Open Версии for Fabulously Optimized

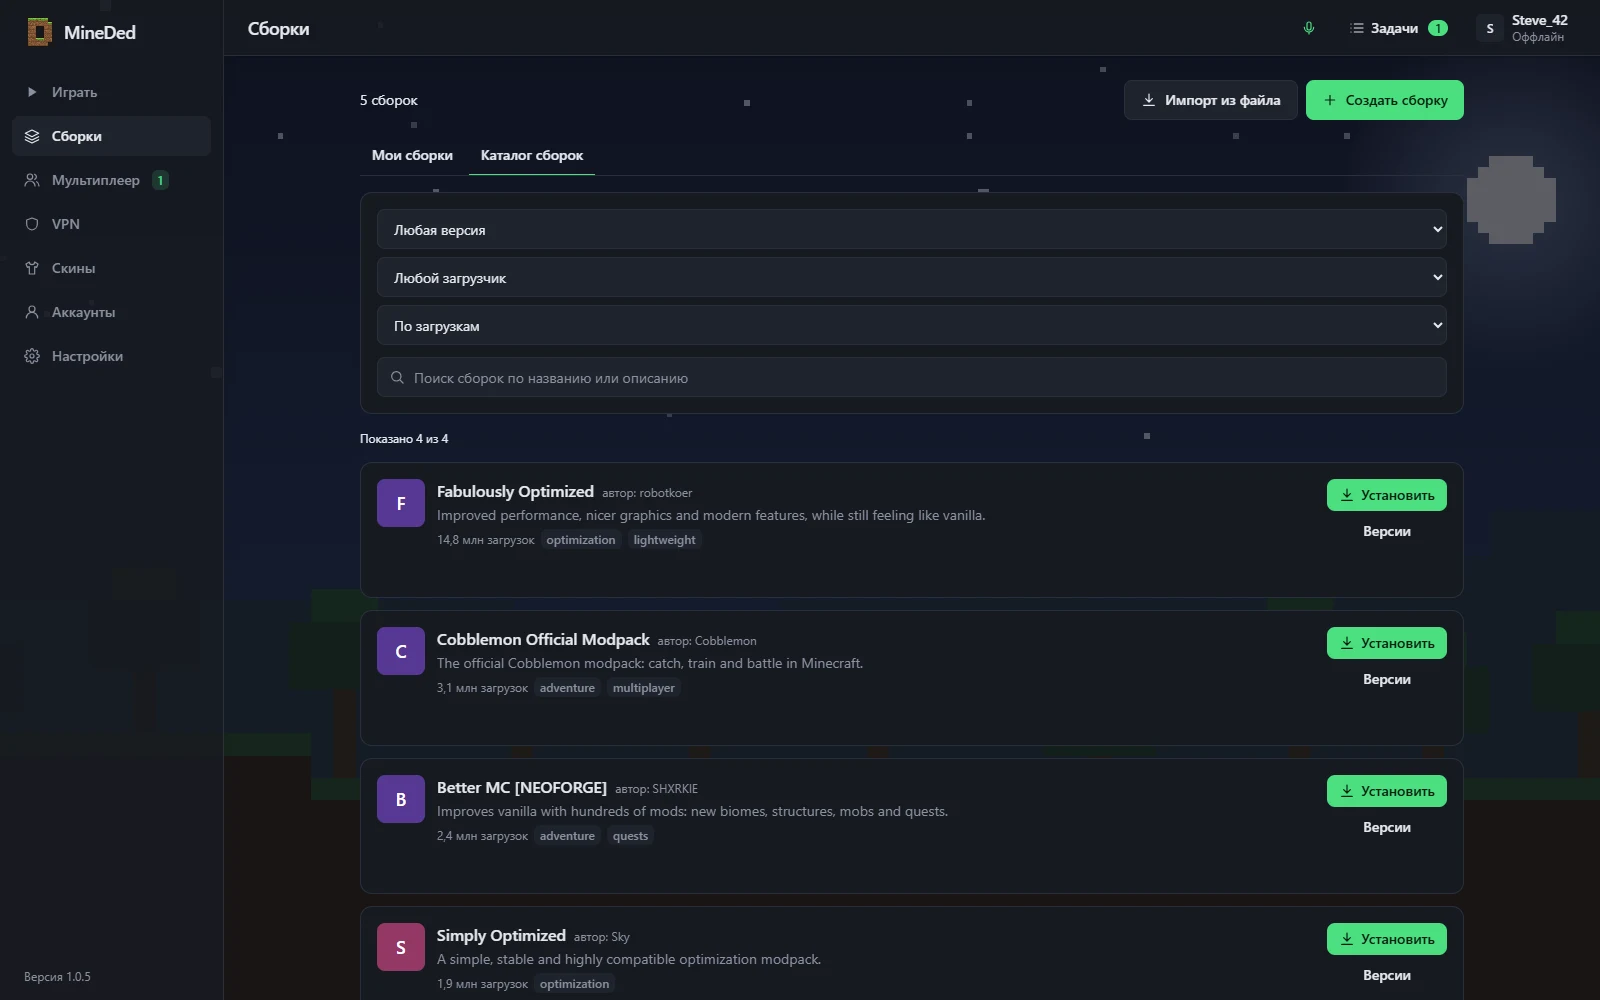pos(1387,531)
